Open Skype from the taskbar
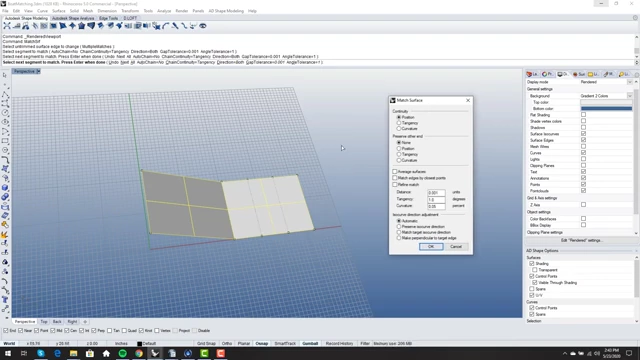This screenshot has height=360, width=640. click(41, 353)
